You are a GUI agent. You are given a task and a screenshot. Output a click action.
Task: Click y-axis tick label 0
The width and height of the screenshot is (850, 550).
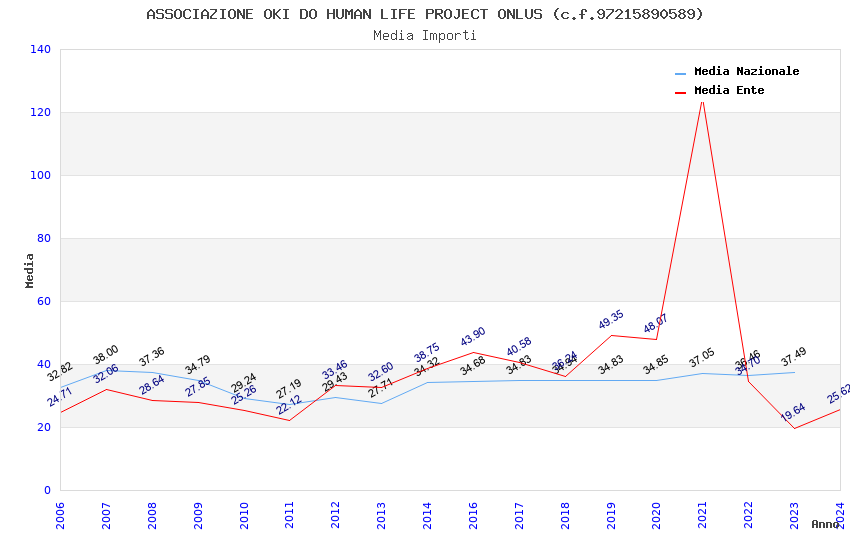click(48, 490)
